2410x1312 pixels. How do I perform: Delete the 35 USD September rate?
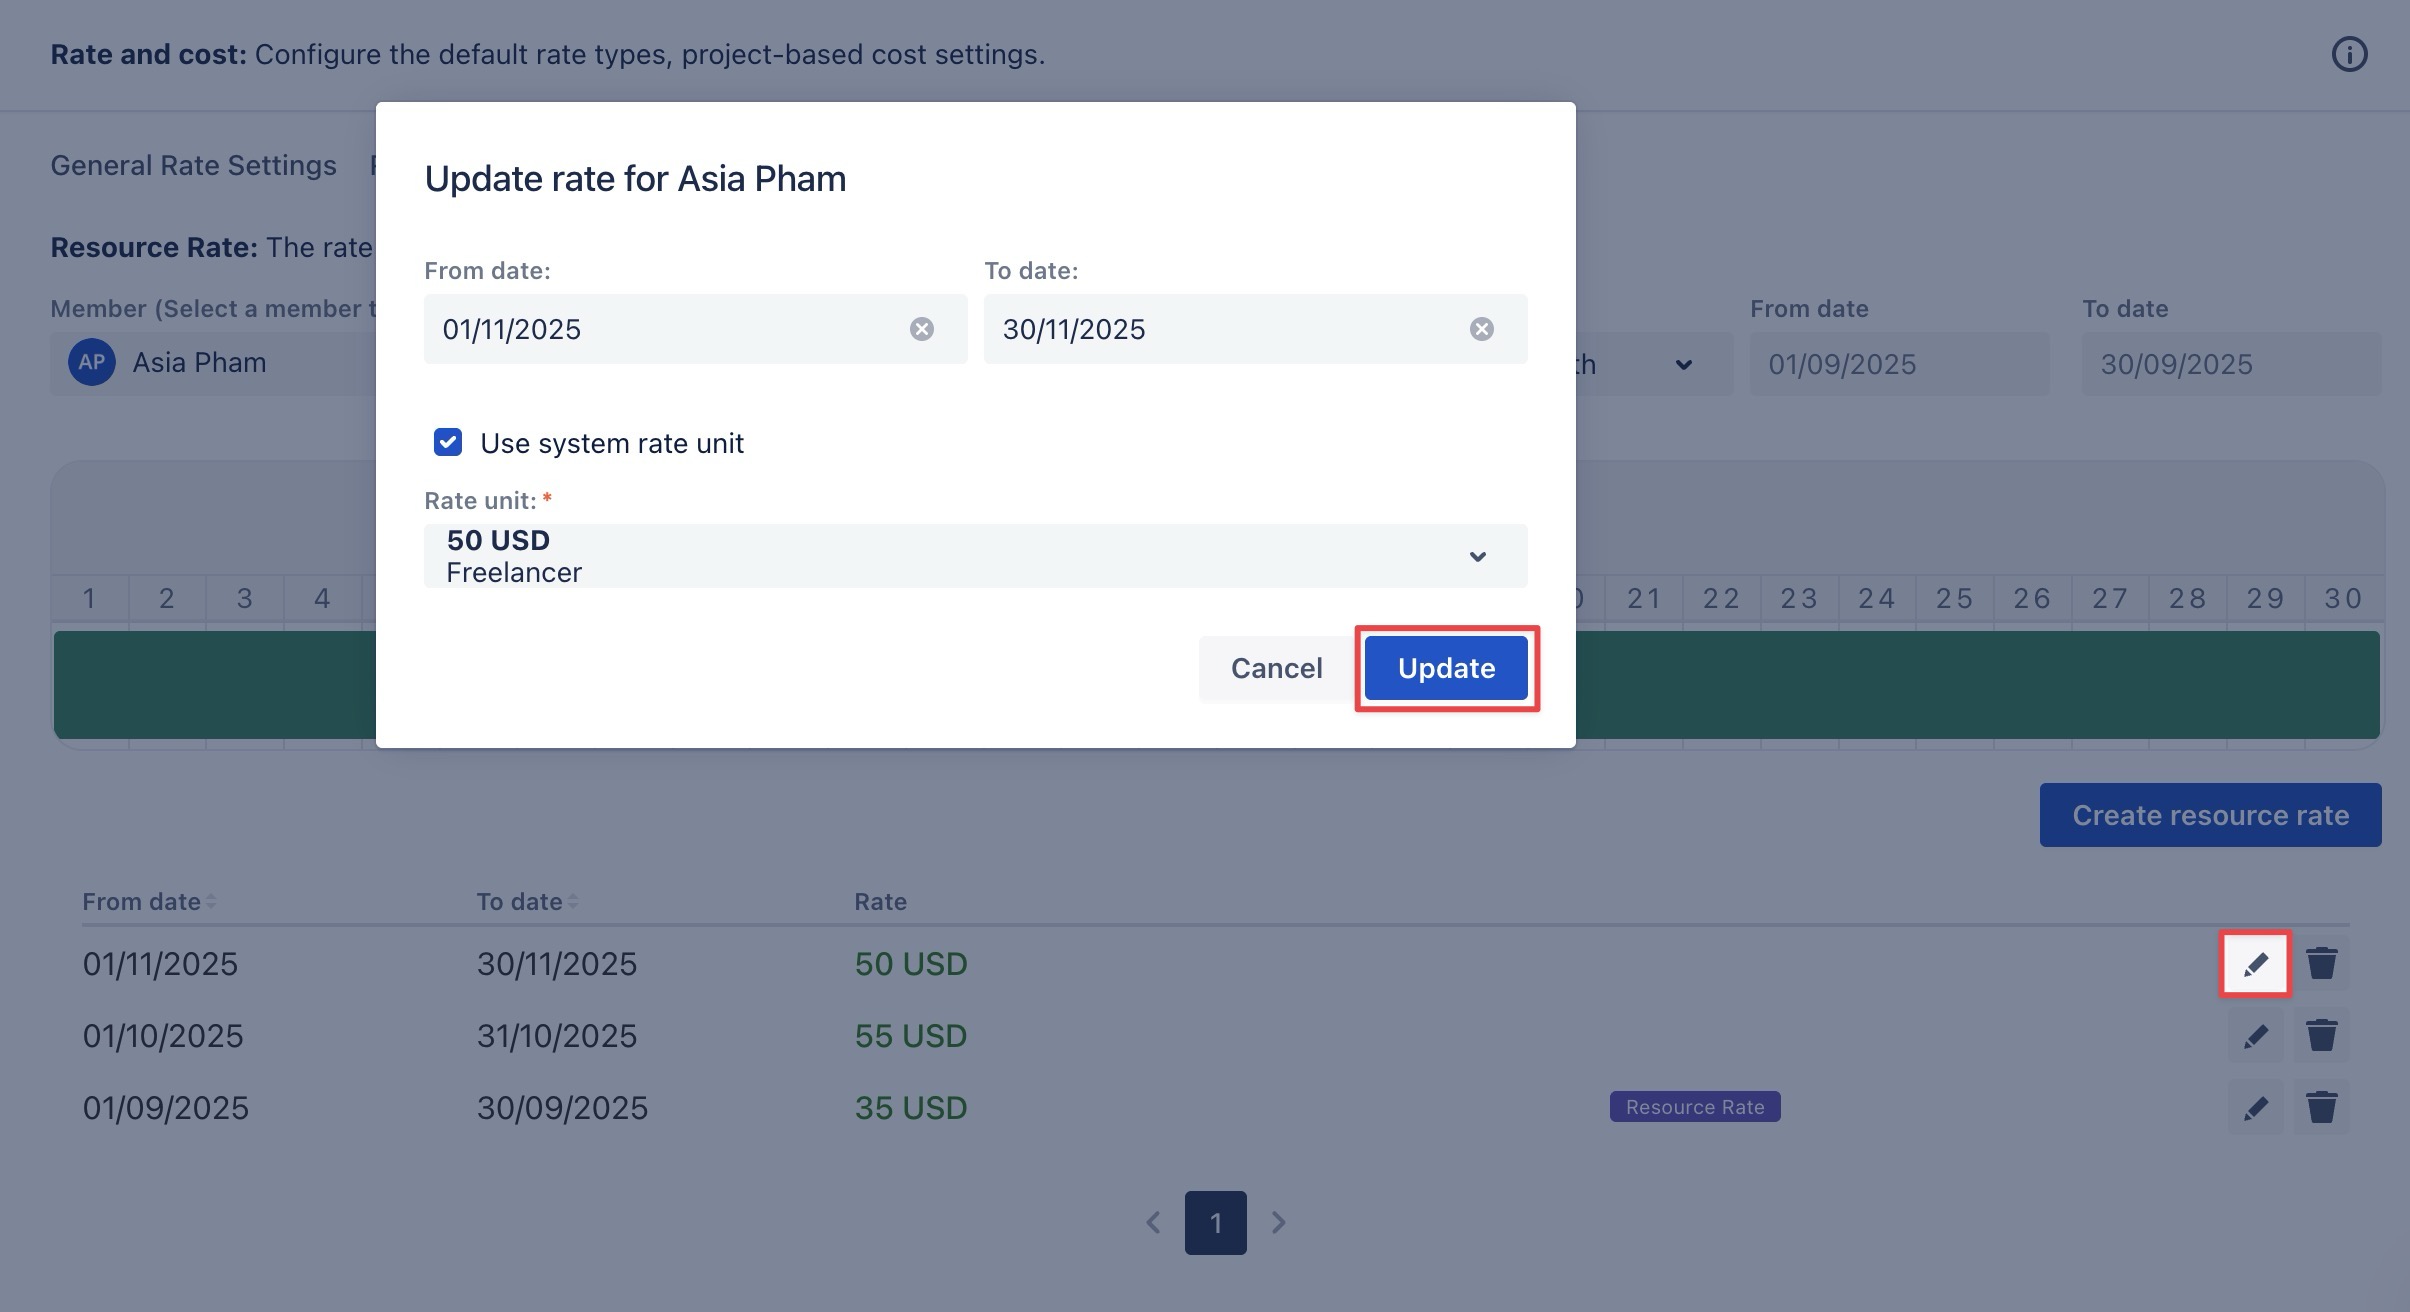coord(2321,1108)
